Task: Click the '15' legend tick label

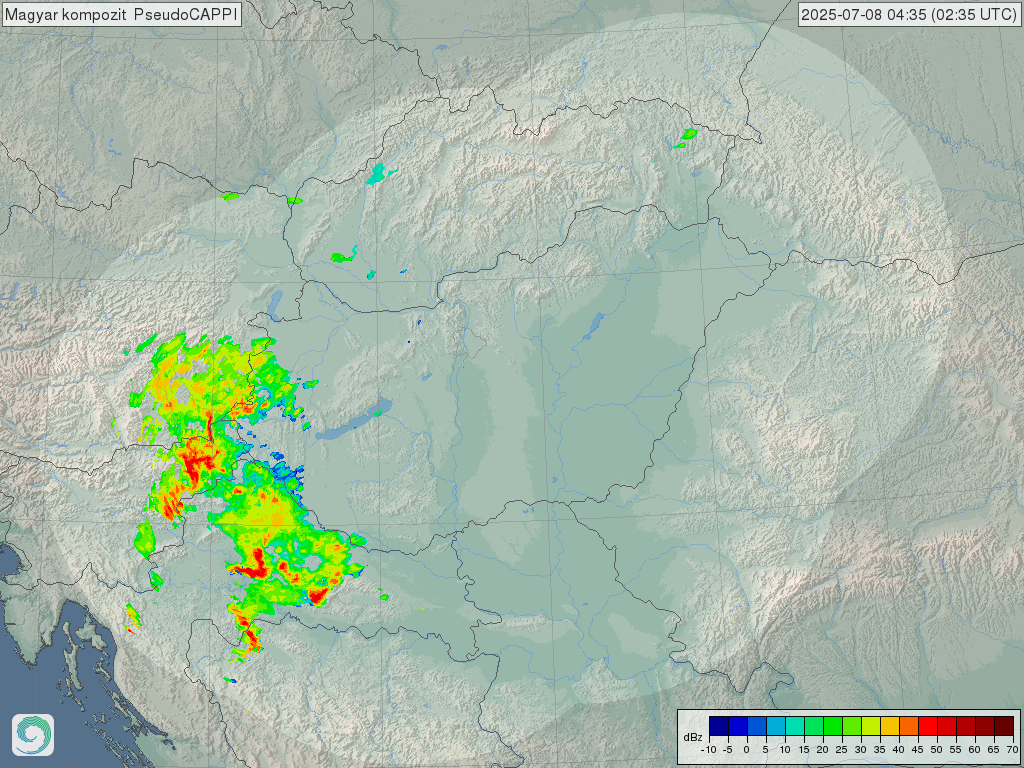Action: pyautogui.click(x=804, y=750)
